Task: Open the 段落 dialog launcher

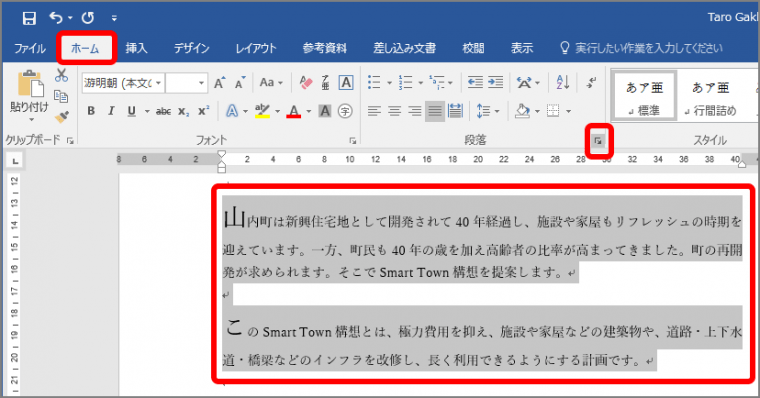Action: tap(598, 141)
